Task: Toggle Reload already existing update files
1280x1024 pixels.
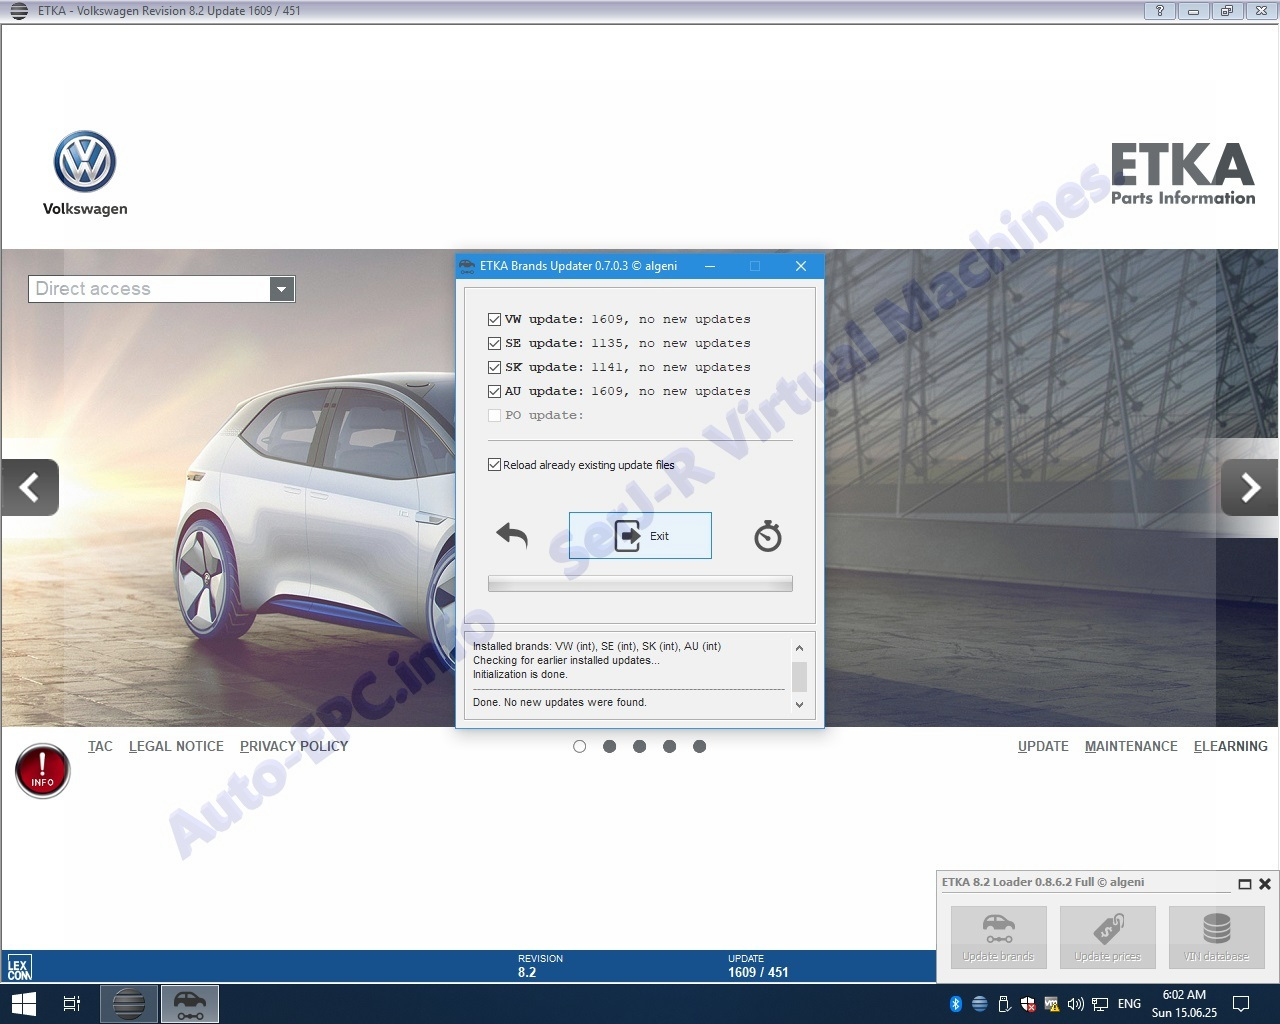Action: coord(494,465)
